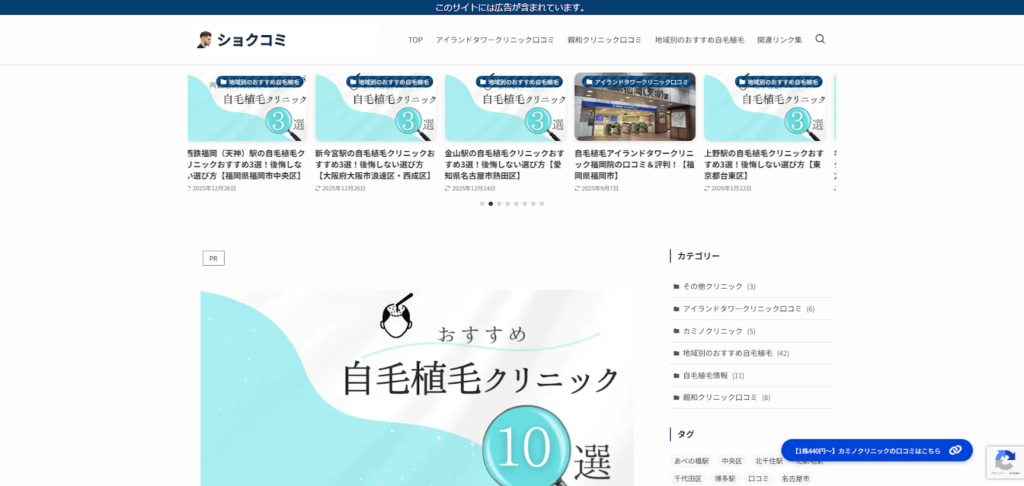The width and height of the screenshot is (1024, 486).
Task: Click the ショクコミ site logo
Action: coord(242,40)
